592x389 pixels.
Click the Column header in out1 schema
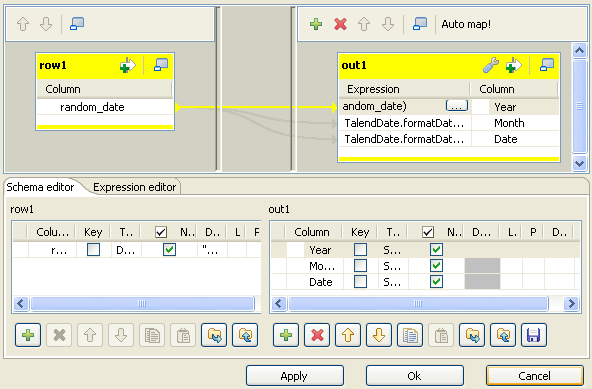pyautogui.click(x=312, y=232)
